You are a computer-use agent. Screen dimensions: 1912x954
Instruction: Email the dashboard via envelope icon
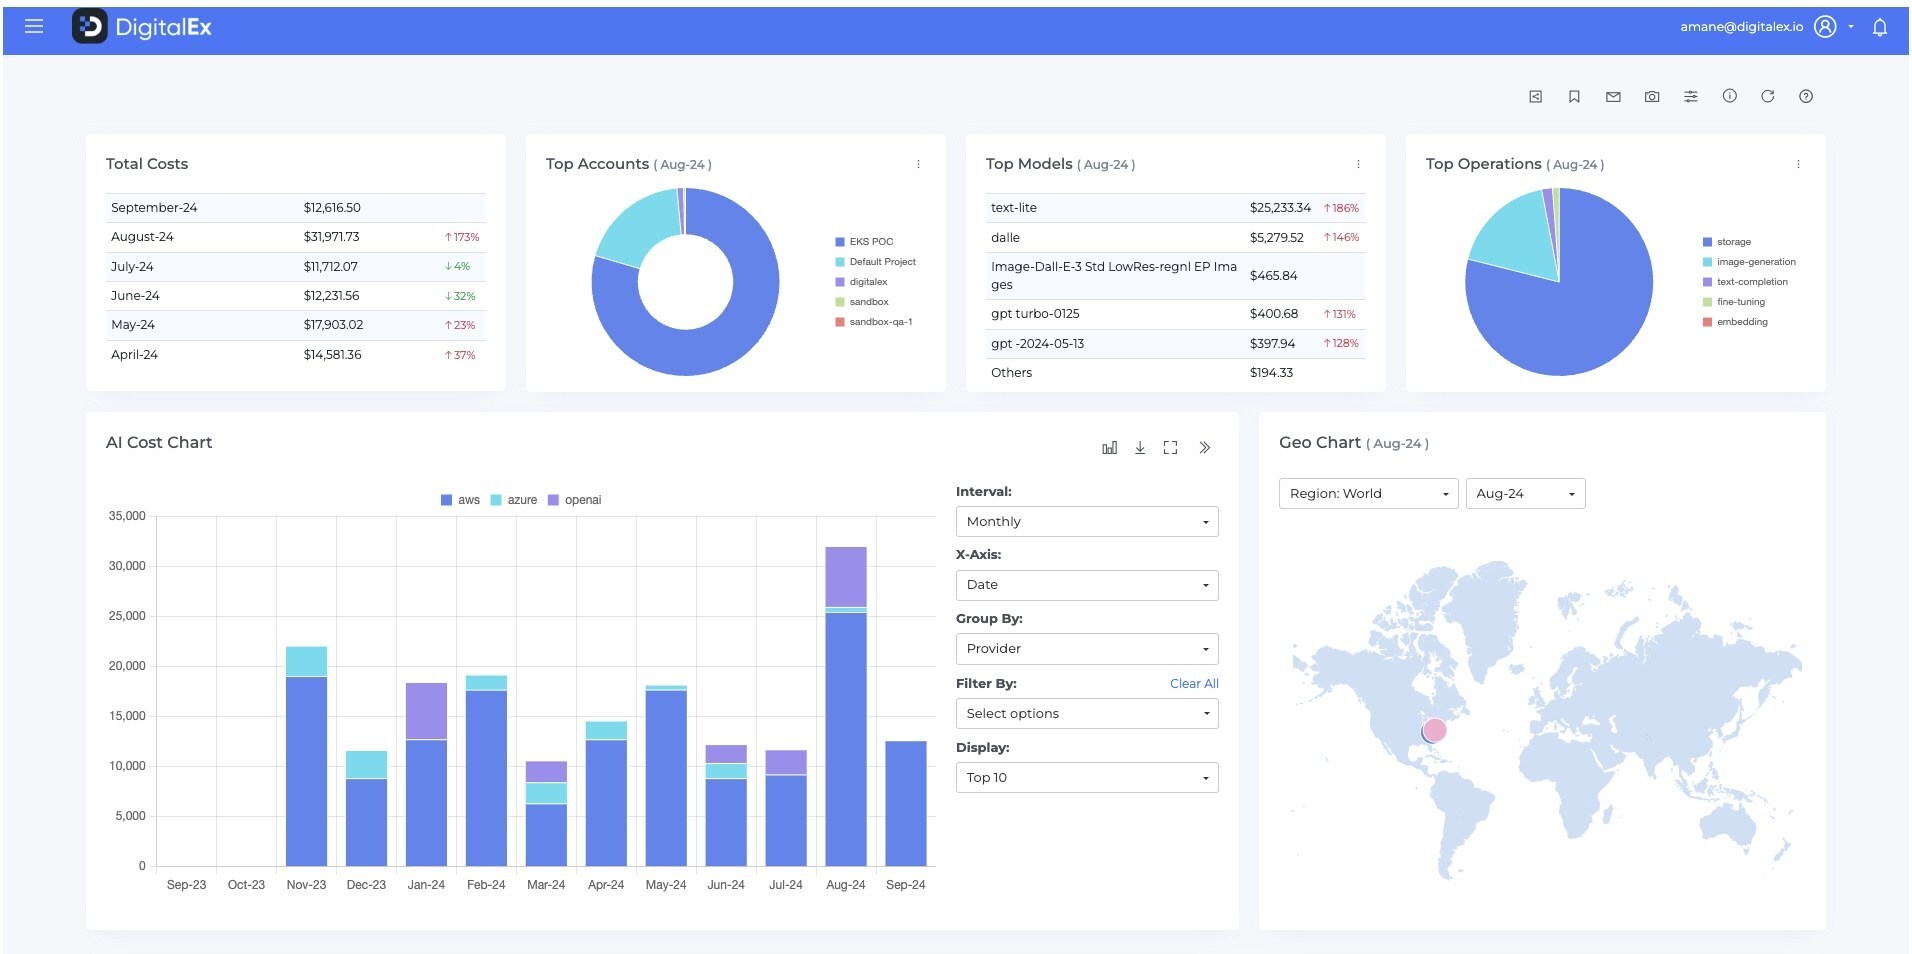pyautogui.click(x=1613, y=97)
